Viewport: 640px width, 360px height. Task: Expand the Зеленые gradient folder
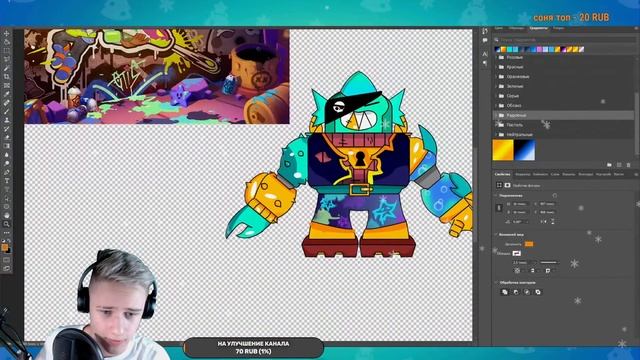496,86
